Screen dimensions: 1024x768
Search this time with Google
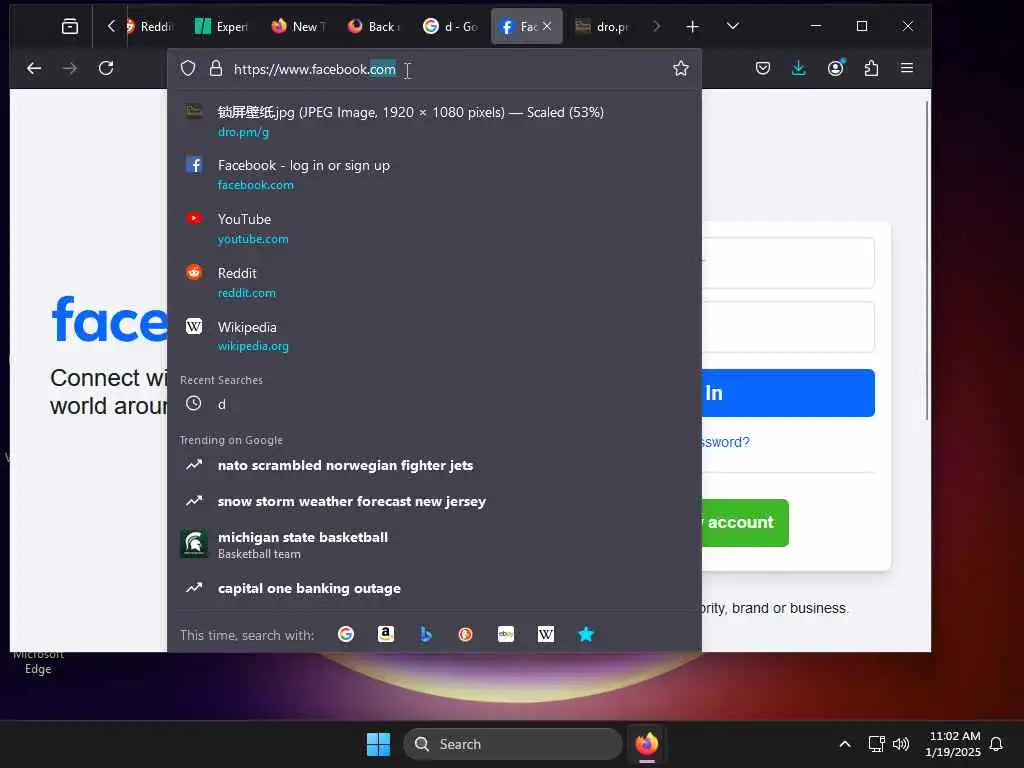346,634
